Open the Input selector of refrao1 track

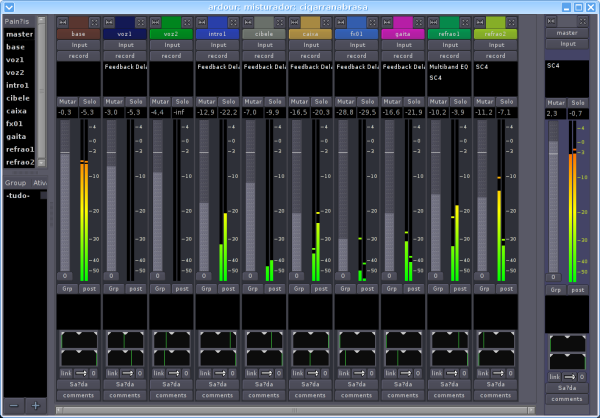coord(449,45)
